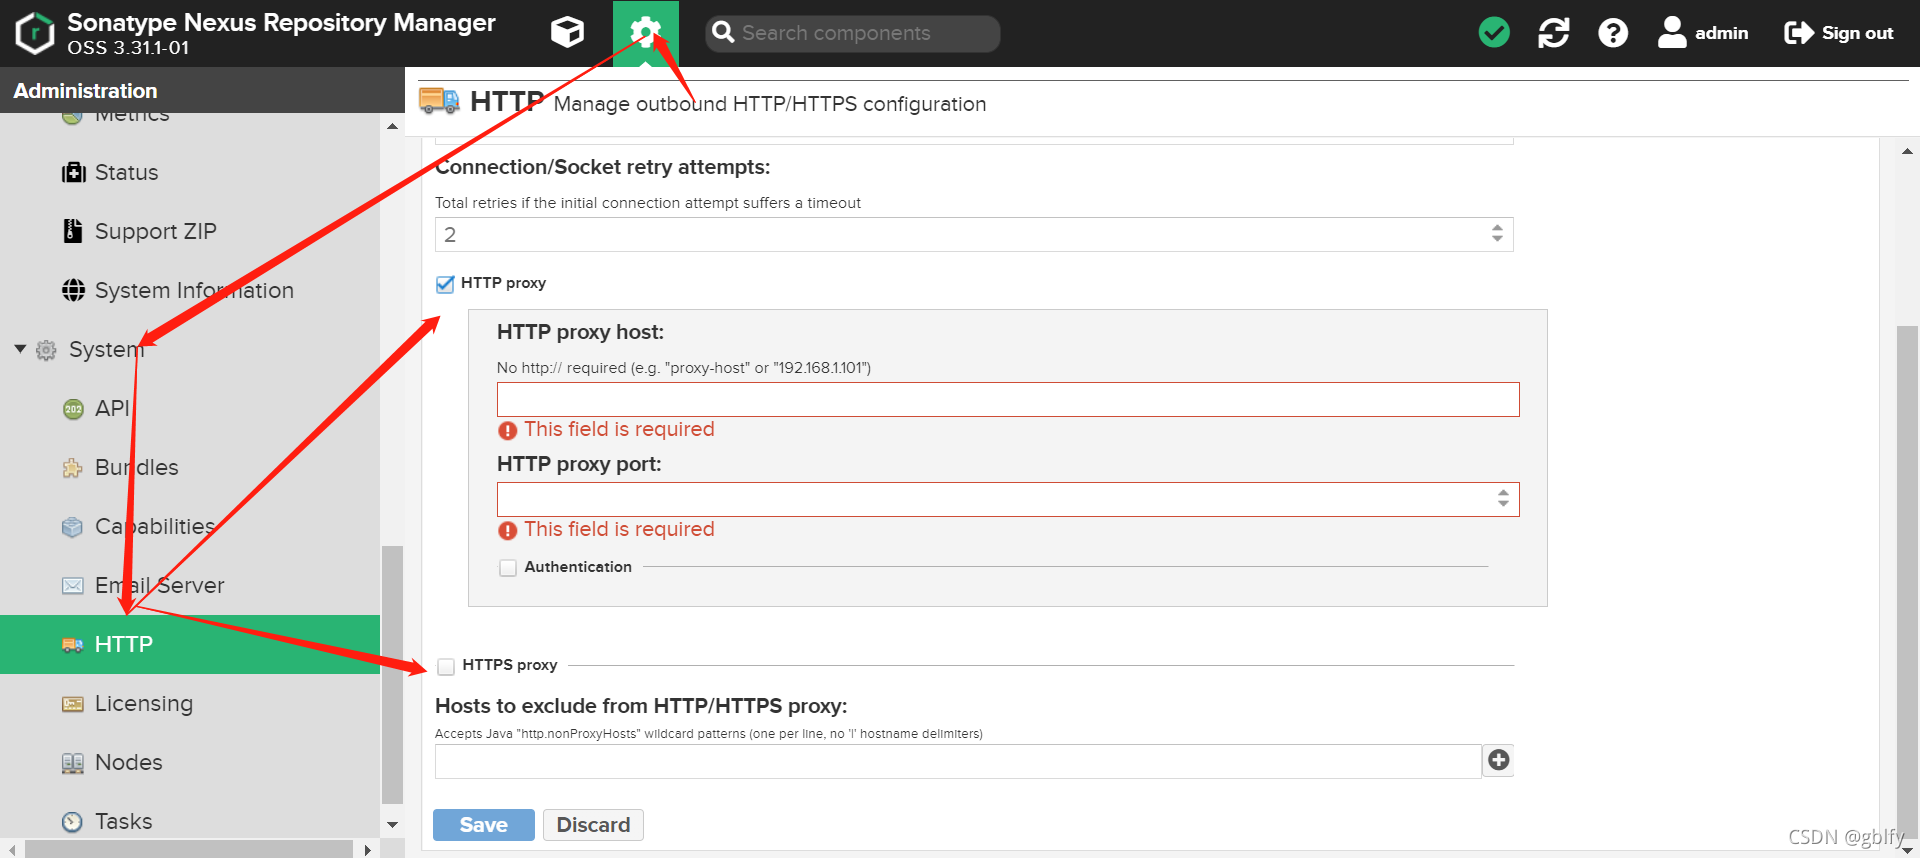Click the main panel scroll up arrow

(x=1907, y=151)
